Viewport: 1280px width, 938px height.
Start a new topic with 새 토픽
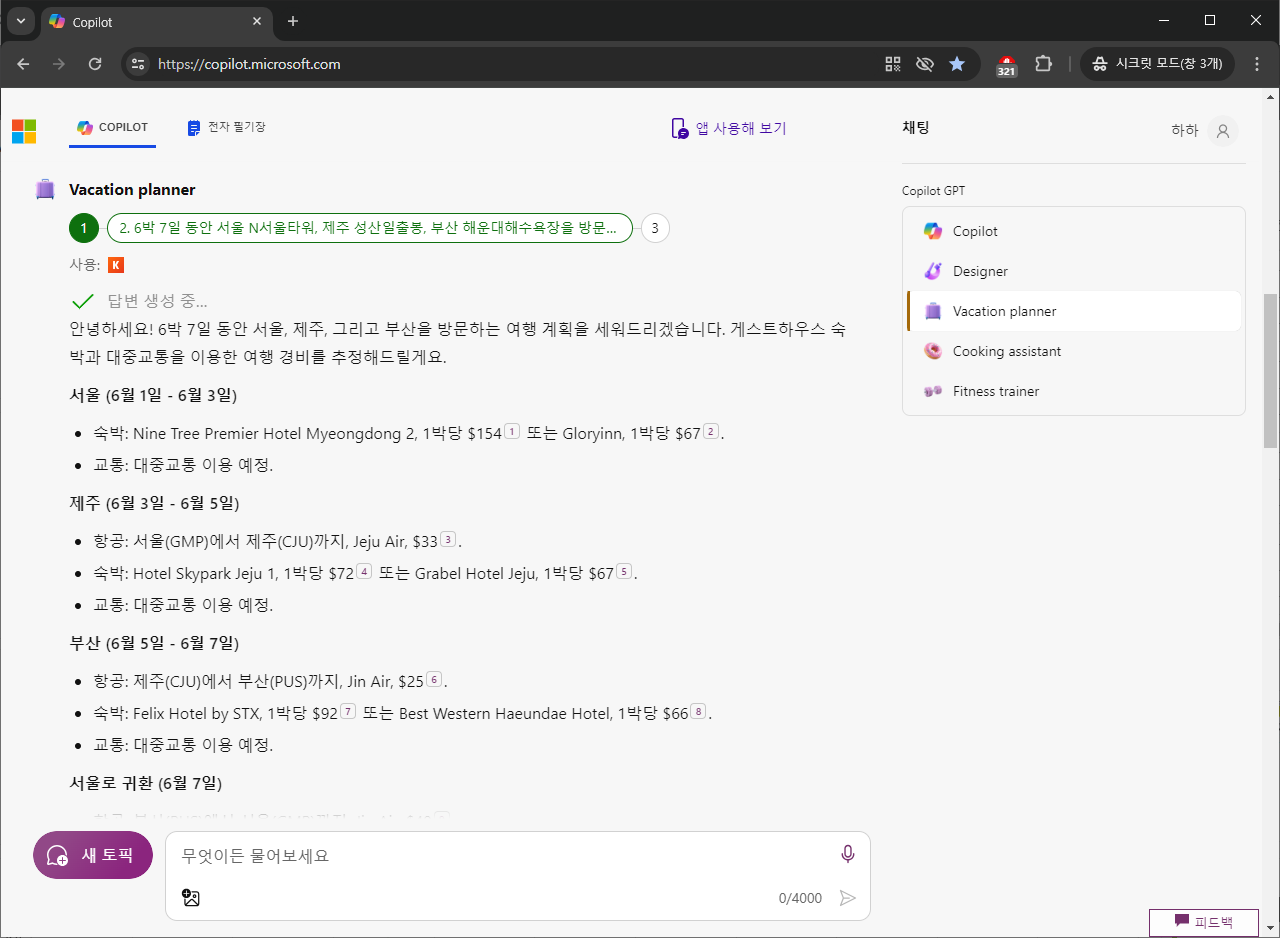click(x=93, y=855)
